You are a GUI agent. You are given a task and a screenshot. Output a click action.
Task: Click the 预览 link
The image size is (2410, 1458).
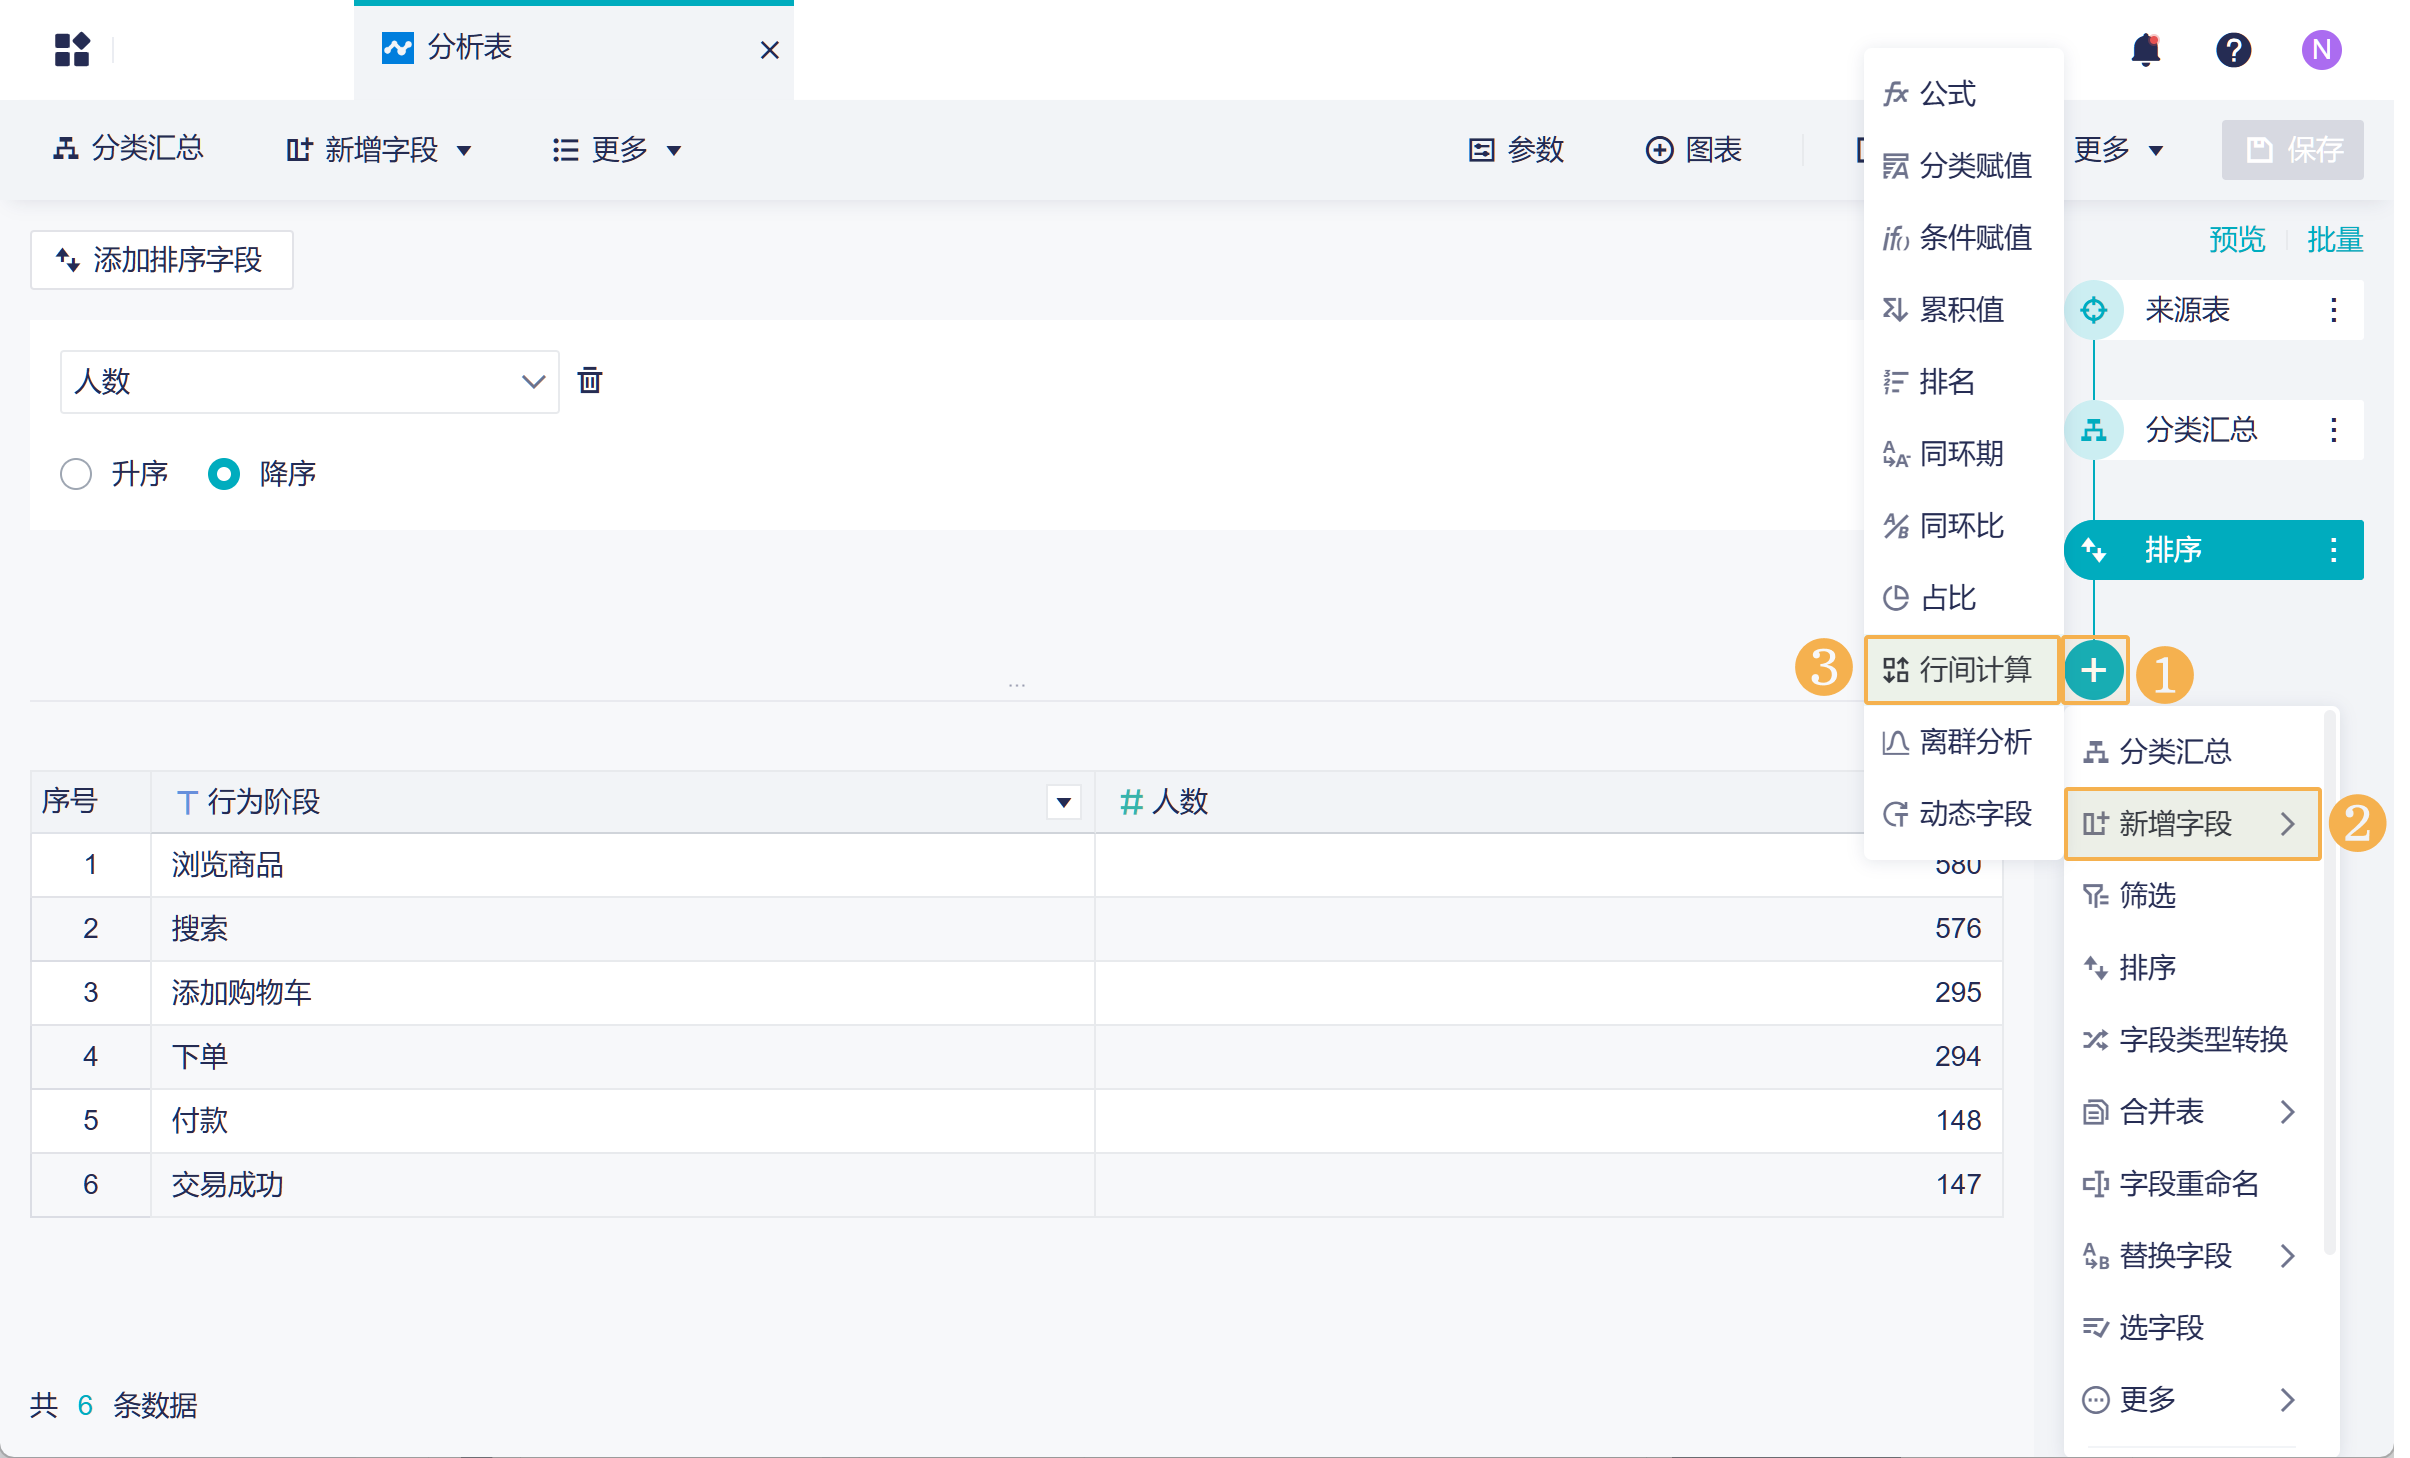[2236, 240]
